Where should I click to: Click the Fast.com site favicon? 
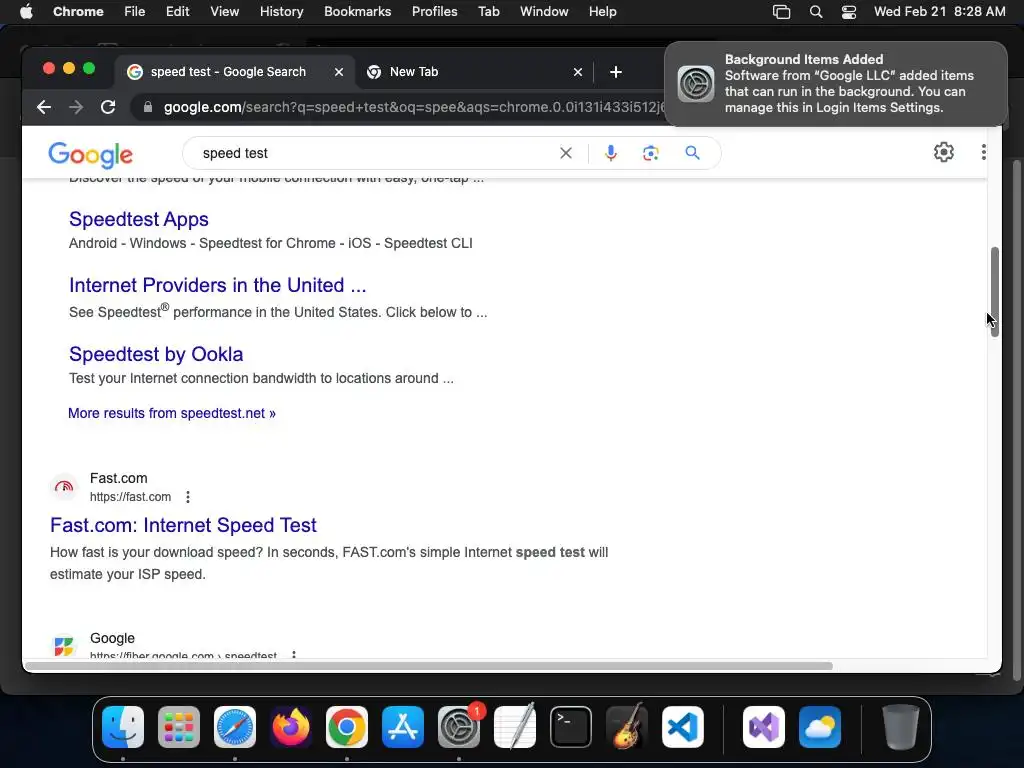pyautogui.click(x=64, y=487)
